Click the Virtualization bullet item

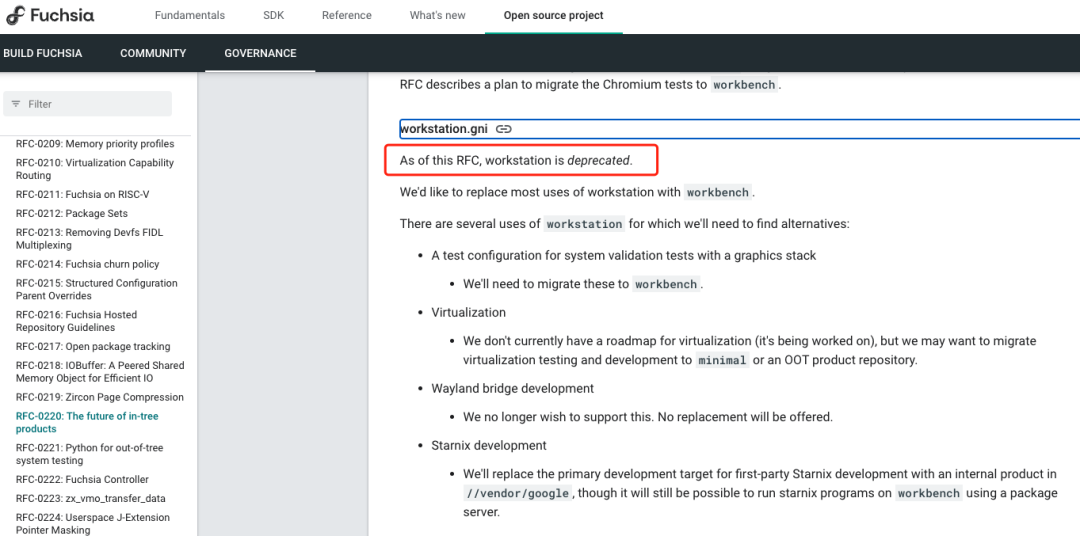click(468, 312)
